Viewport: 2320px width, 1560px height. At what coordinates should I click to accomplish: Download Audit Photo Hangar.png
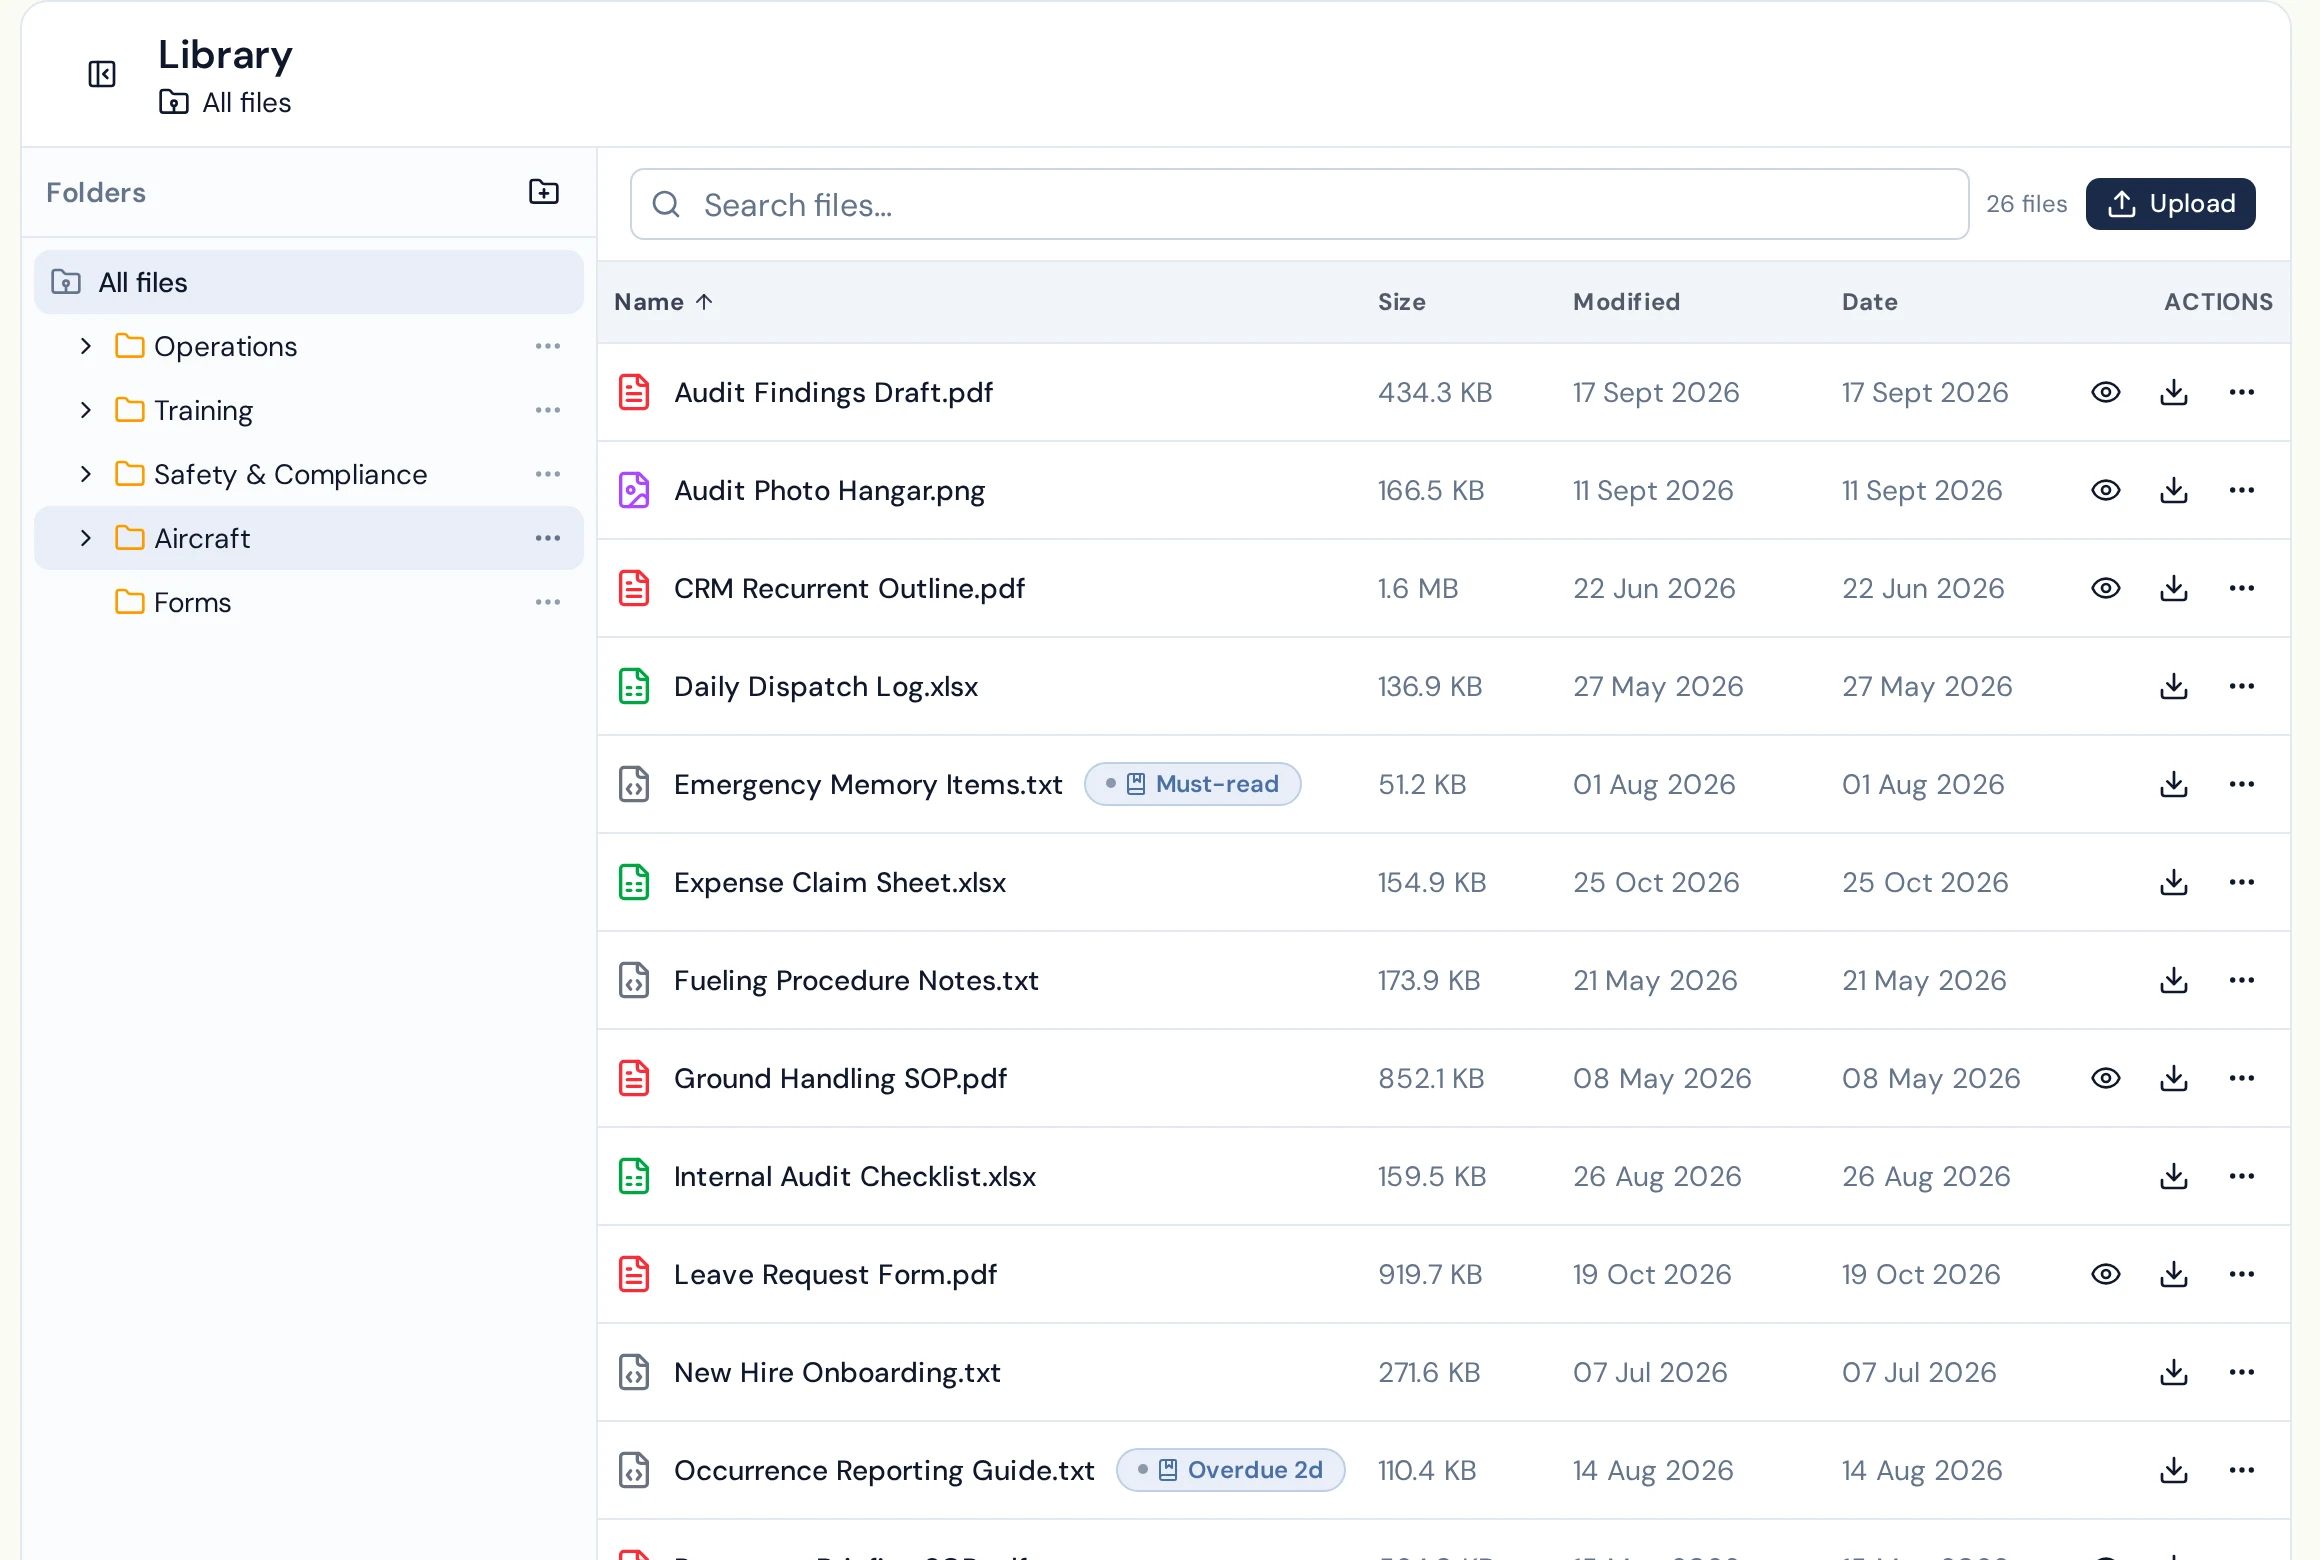tap(2174, 490)
